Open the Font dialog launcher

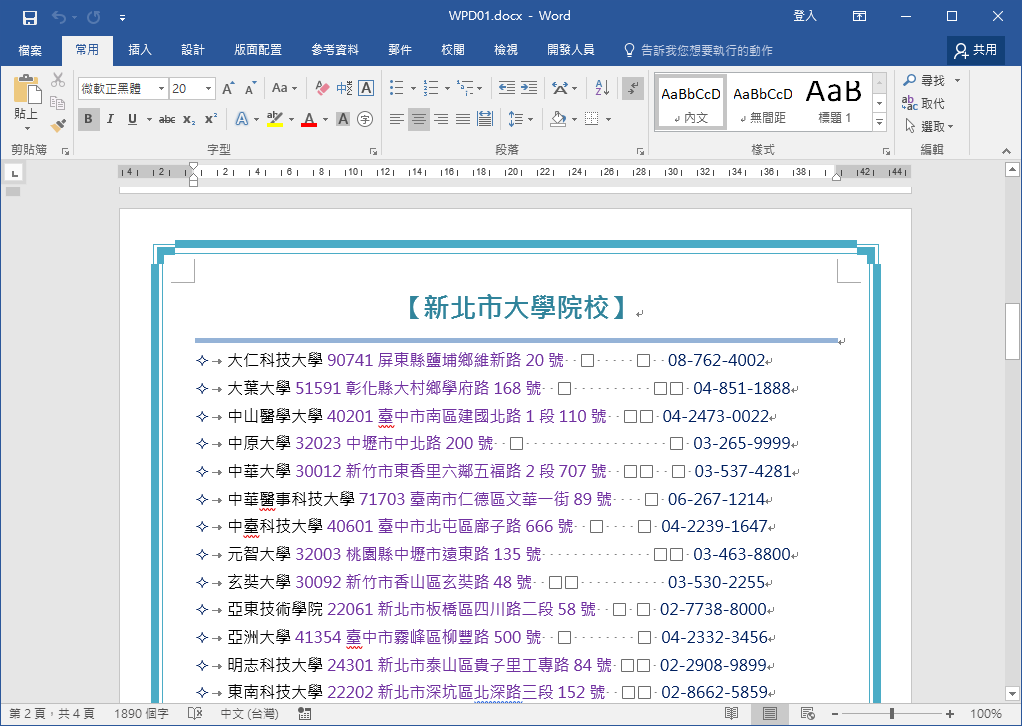(x=373, y=151)
